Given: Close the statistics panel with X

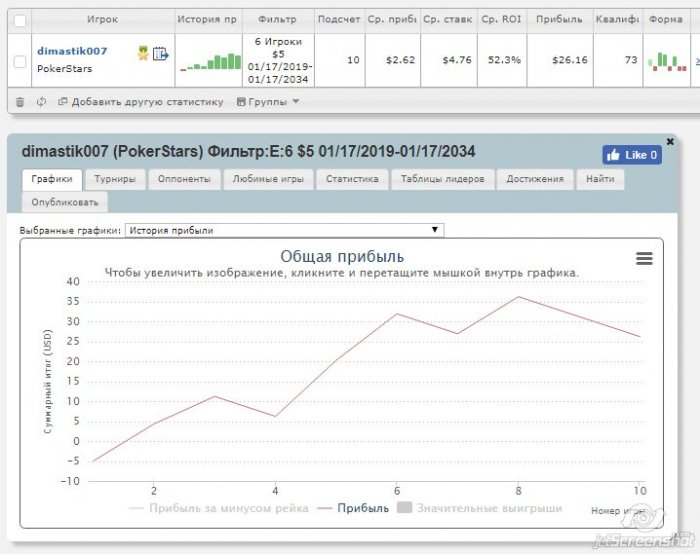Looking at the screenshot, I should tap(670, 142).
